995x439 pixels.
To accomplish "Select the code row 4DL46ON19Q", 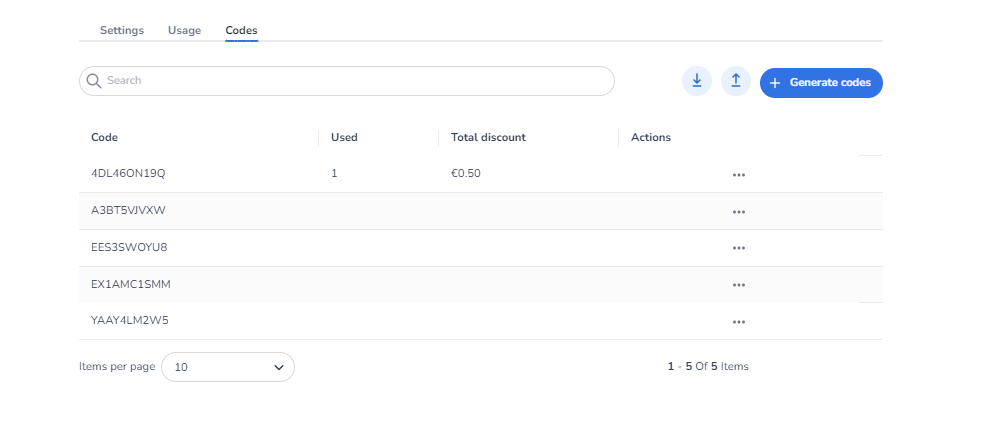I will click(128, 174).
